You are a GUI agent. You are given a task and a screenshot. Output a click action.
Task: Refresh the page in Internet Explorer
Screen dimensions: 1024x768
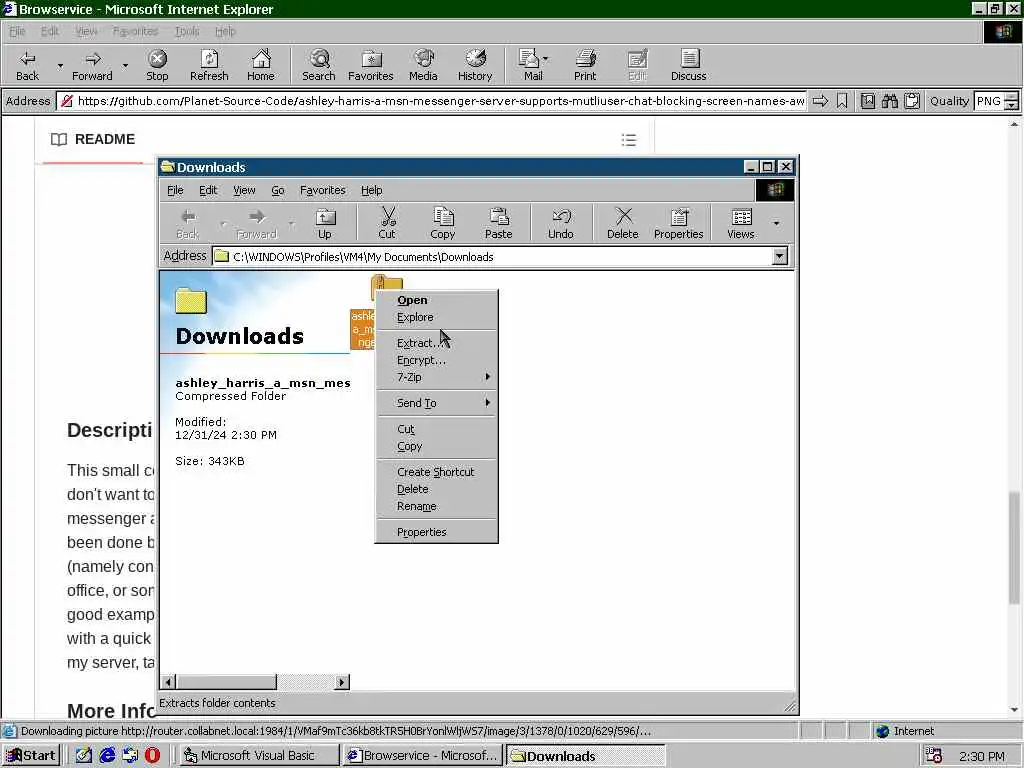tap(209, 65)
